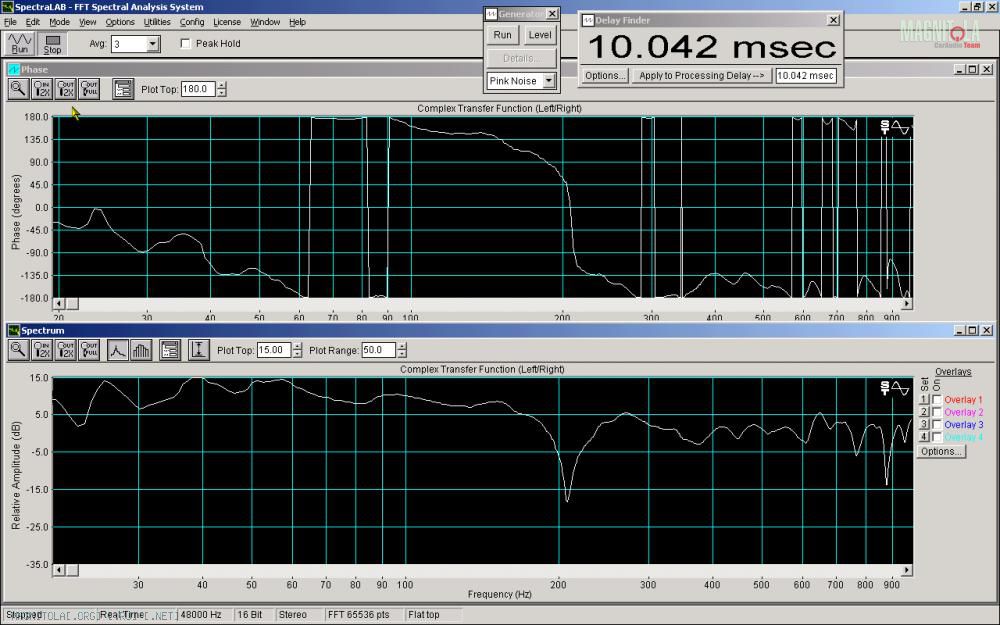Open the Mode menu
The height and width of the screenshot is (625, 1000).
[x=59, y=22]
